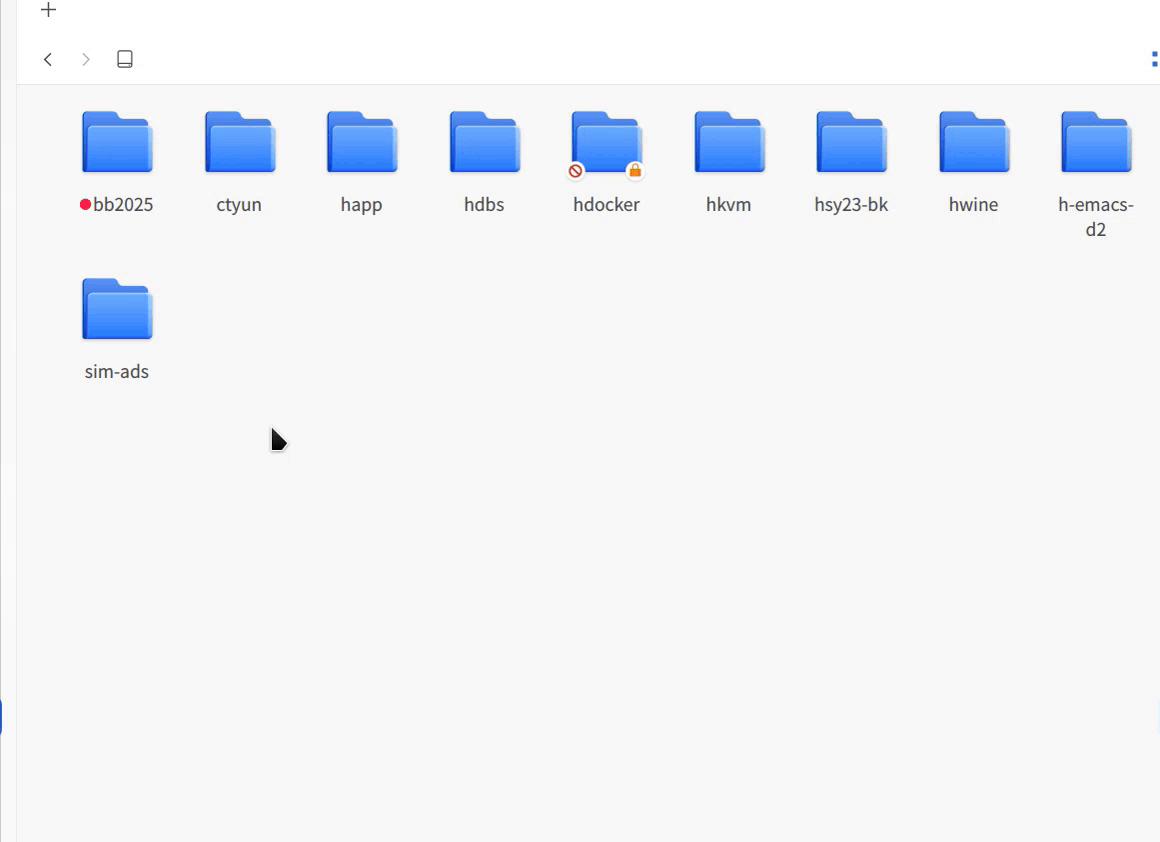Click the no-access emblem on hdocker

[x=576, y=171]
